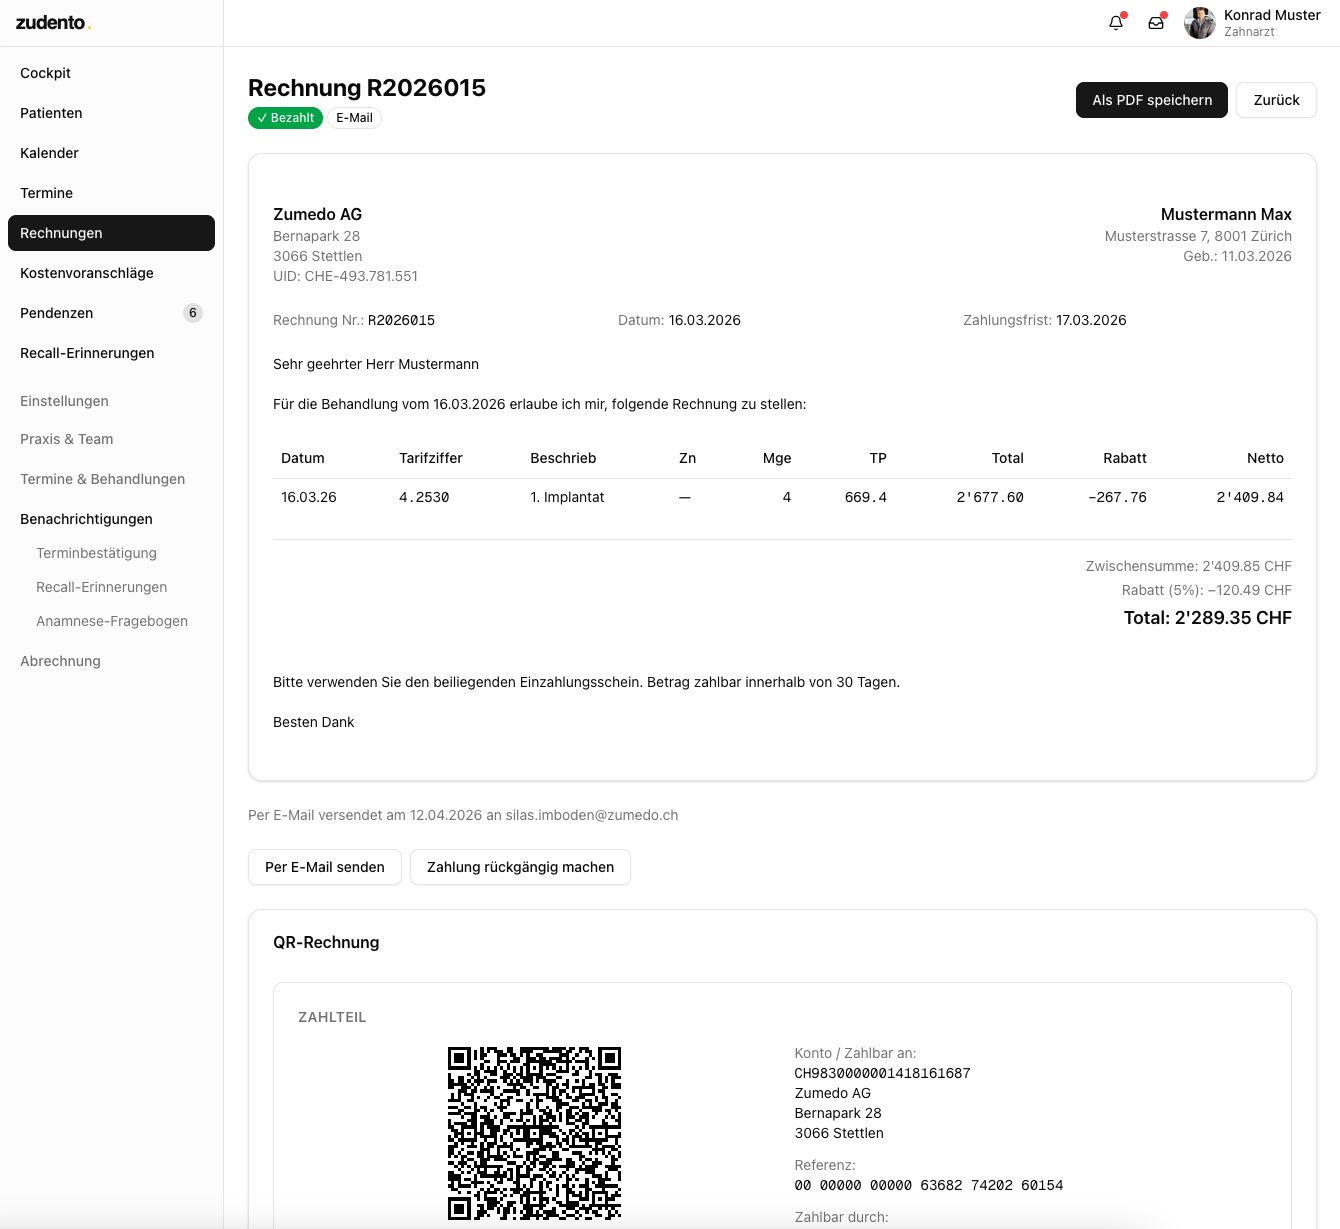The width and height of the screenshot is (1340, 1229).
Task: Go to Patienten section
Action: click(111, 113)
